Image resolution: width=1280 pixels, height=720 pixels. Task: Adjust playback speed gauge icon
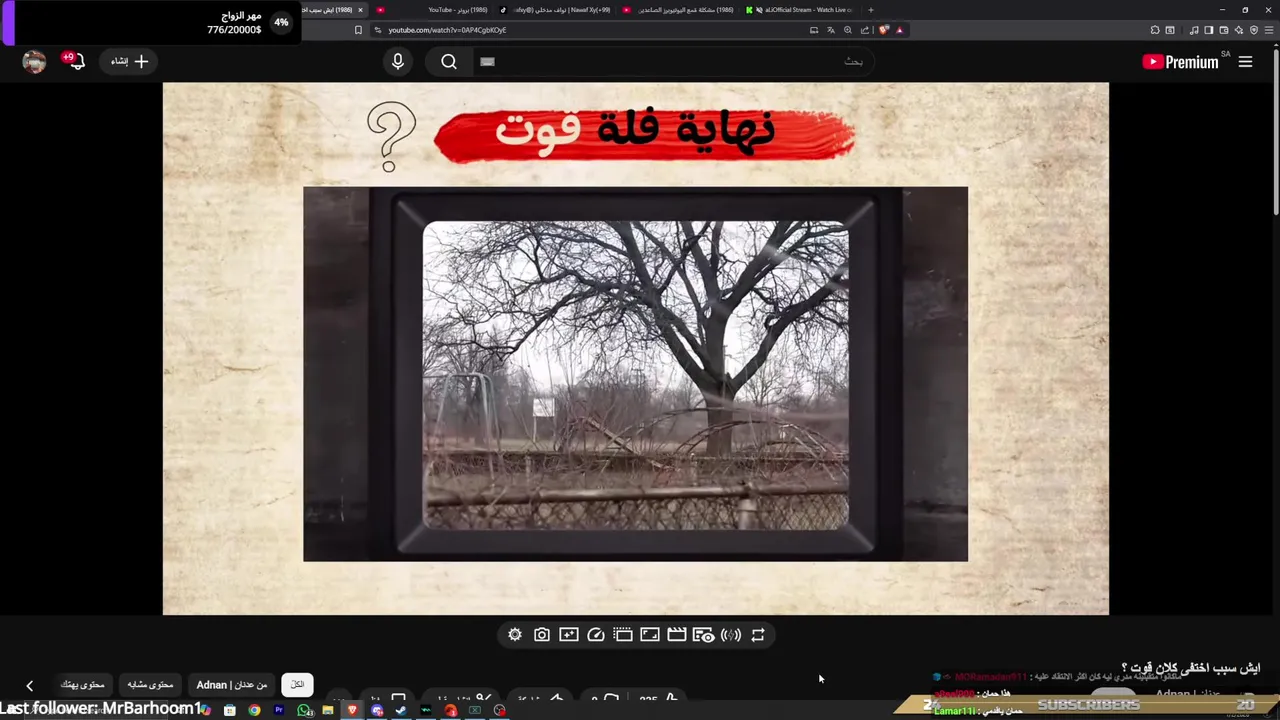tap(596, 635)
